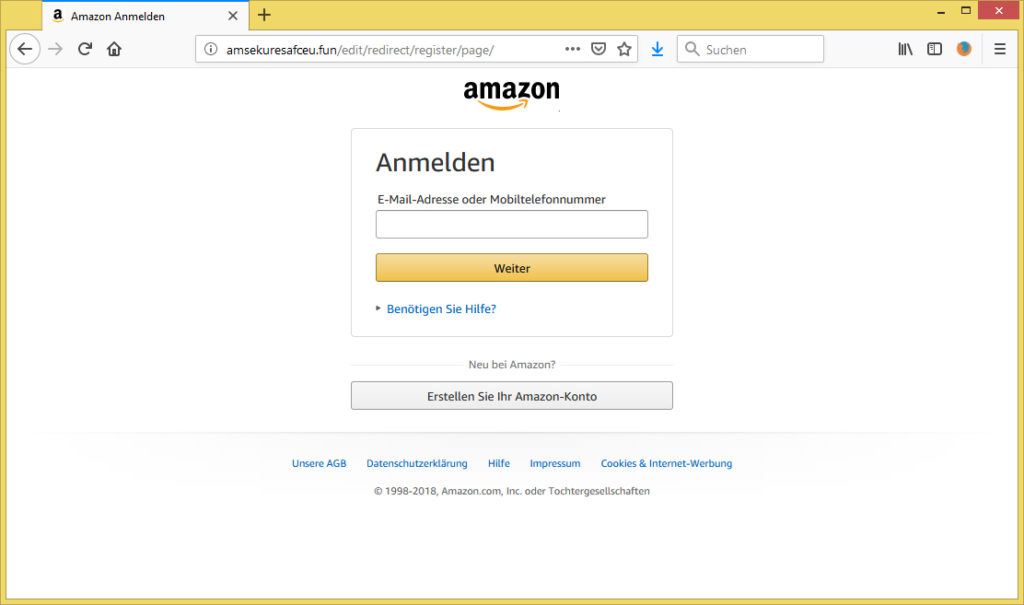Screen dimensions: 1024x605
Task: Go back to the previous page
Action: pos(25,49)
